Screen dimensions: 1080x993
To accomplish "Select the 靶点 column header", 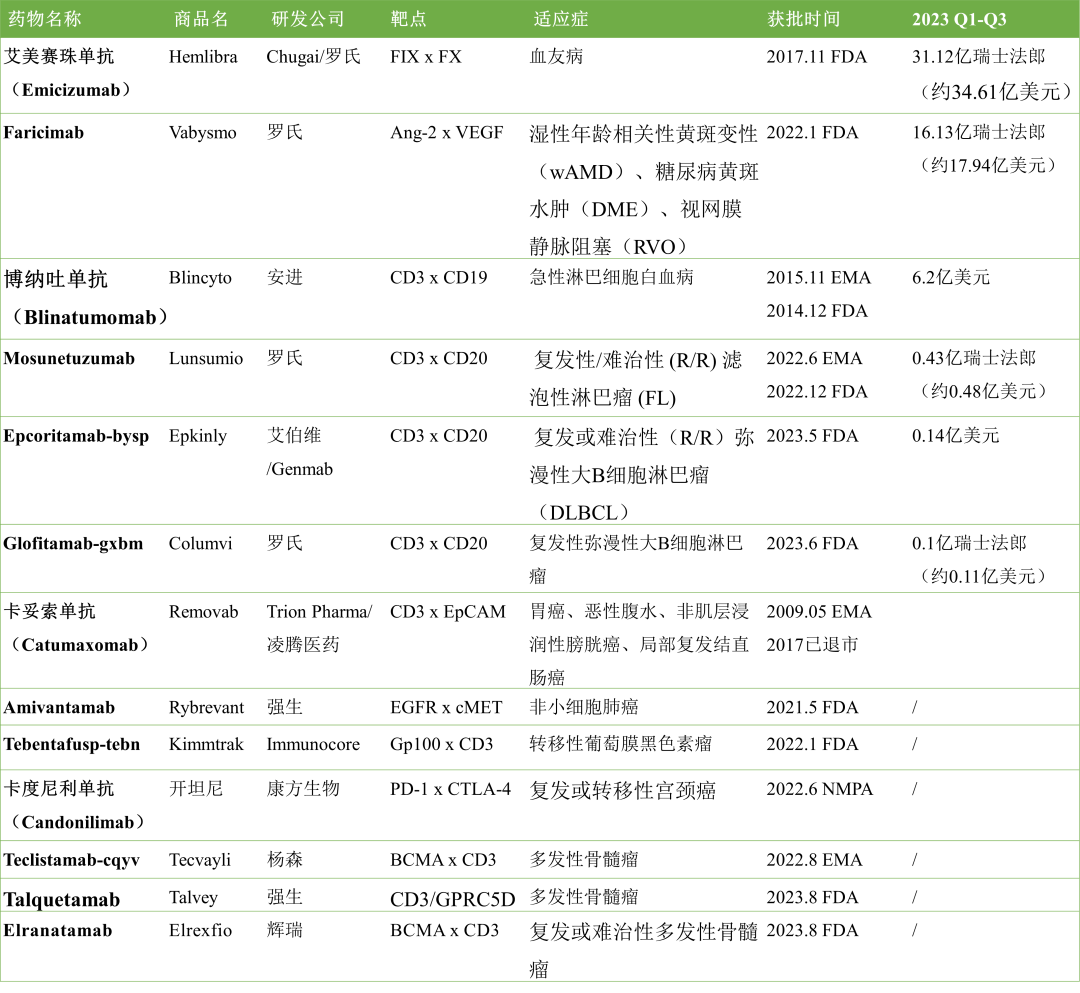I will click(408, 19).
